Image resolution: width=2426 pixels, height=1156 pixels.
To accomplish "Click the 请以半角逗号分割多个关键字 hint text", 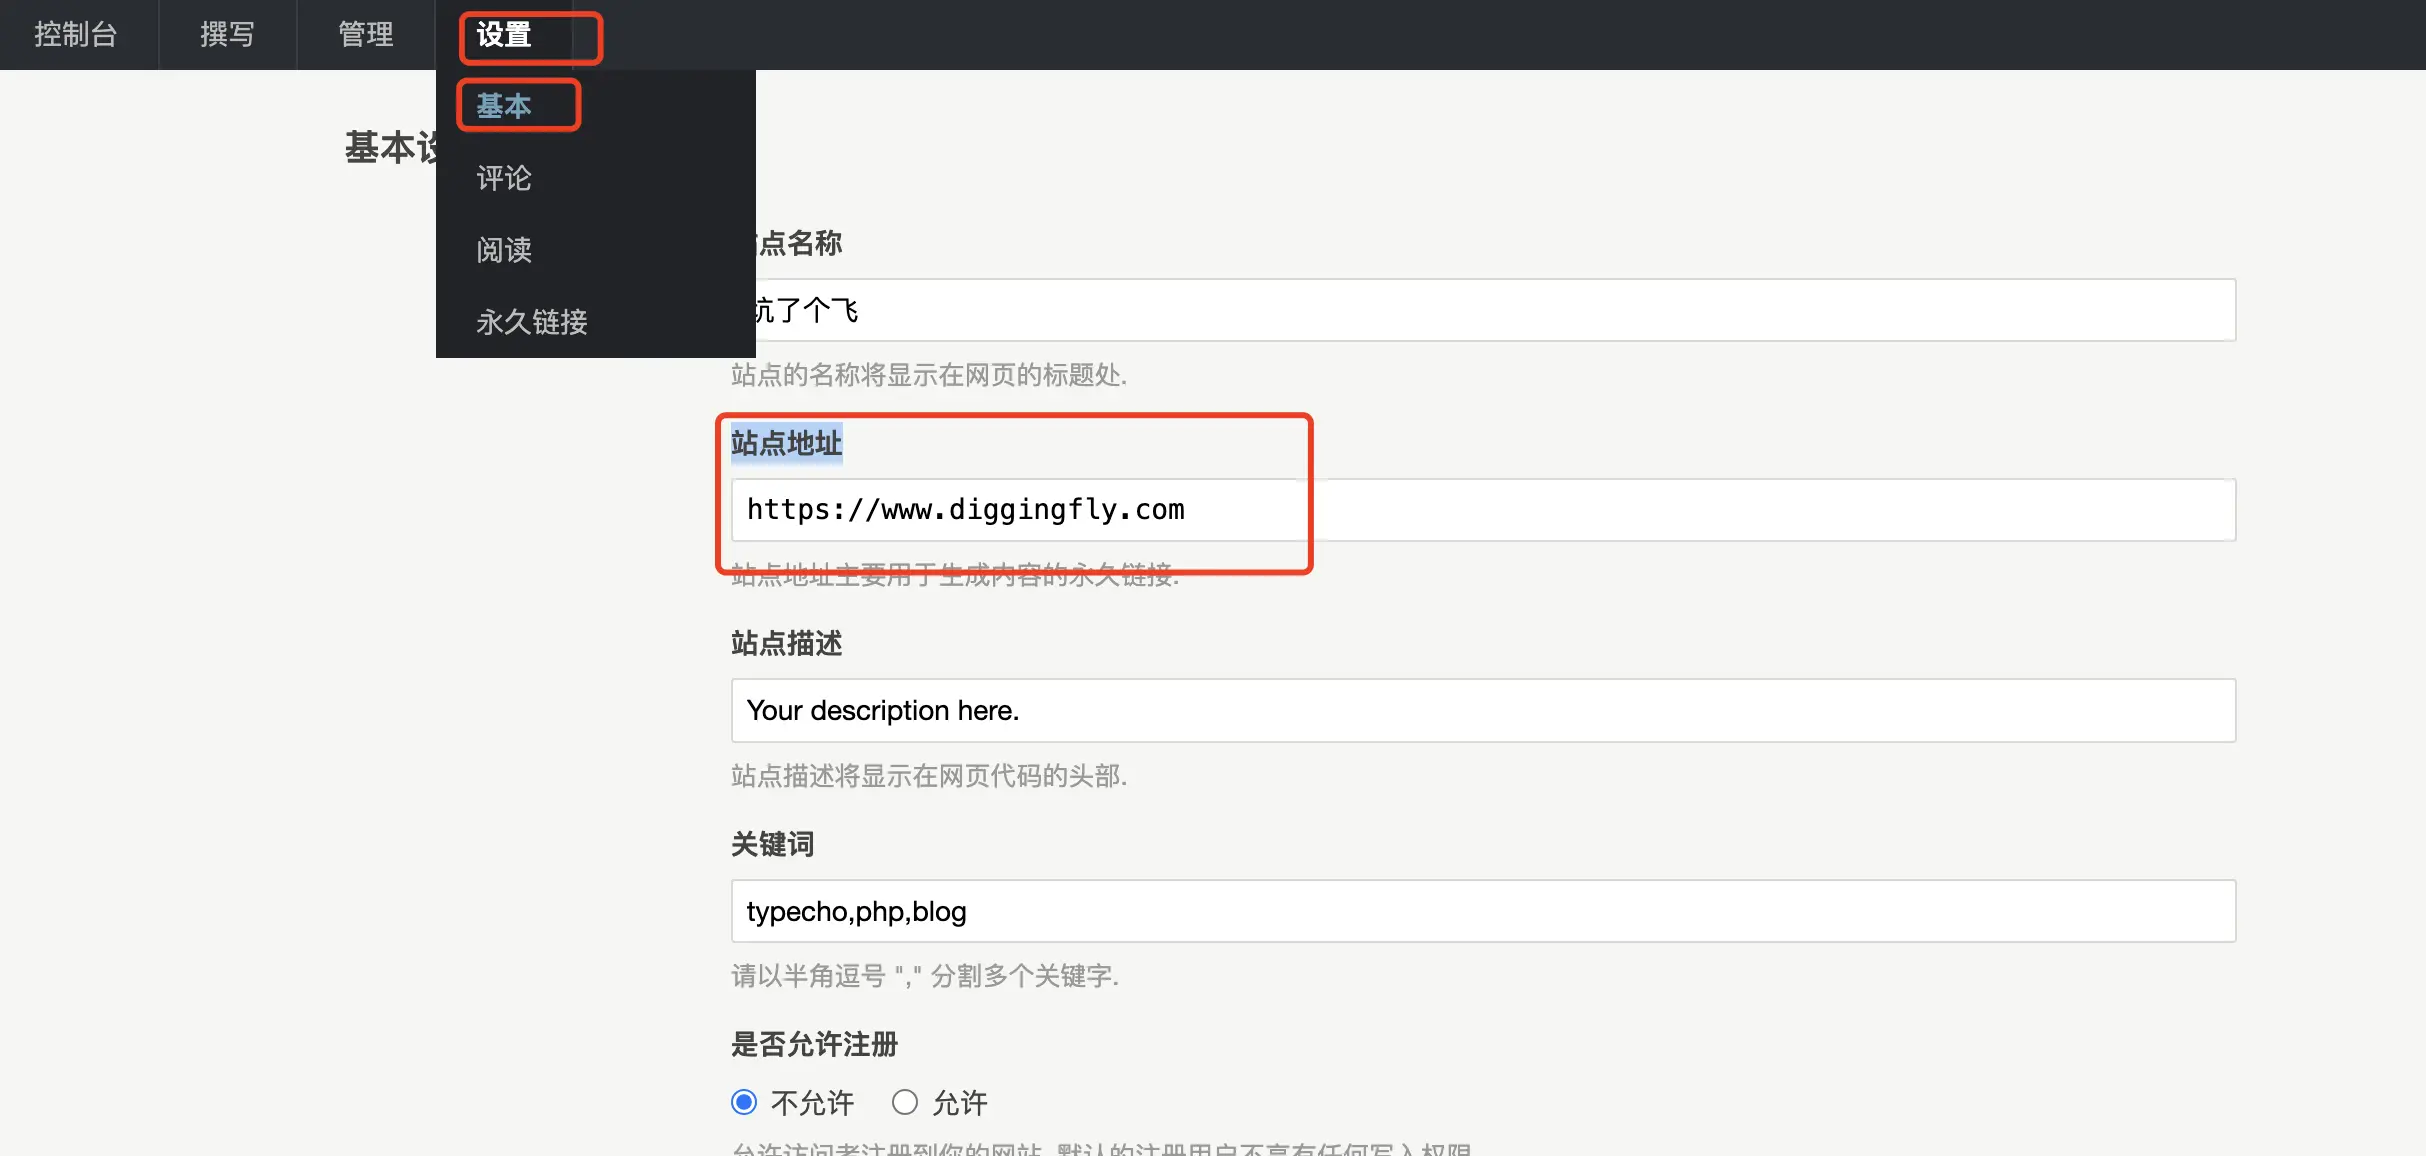I will (x=924, y=976).
